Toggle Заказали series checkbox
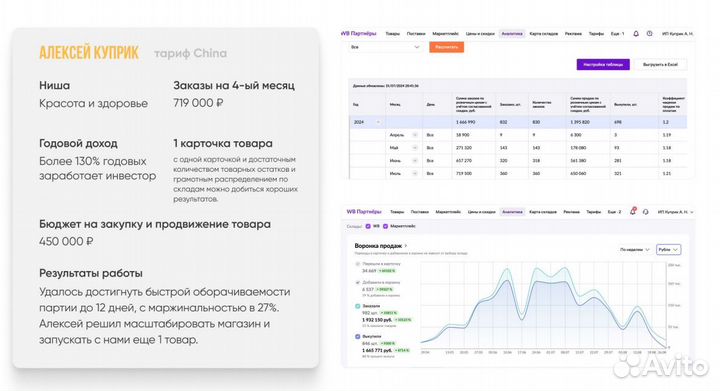 358,306
